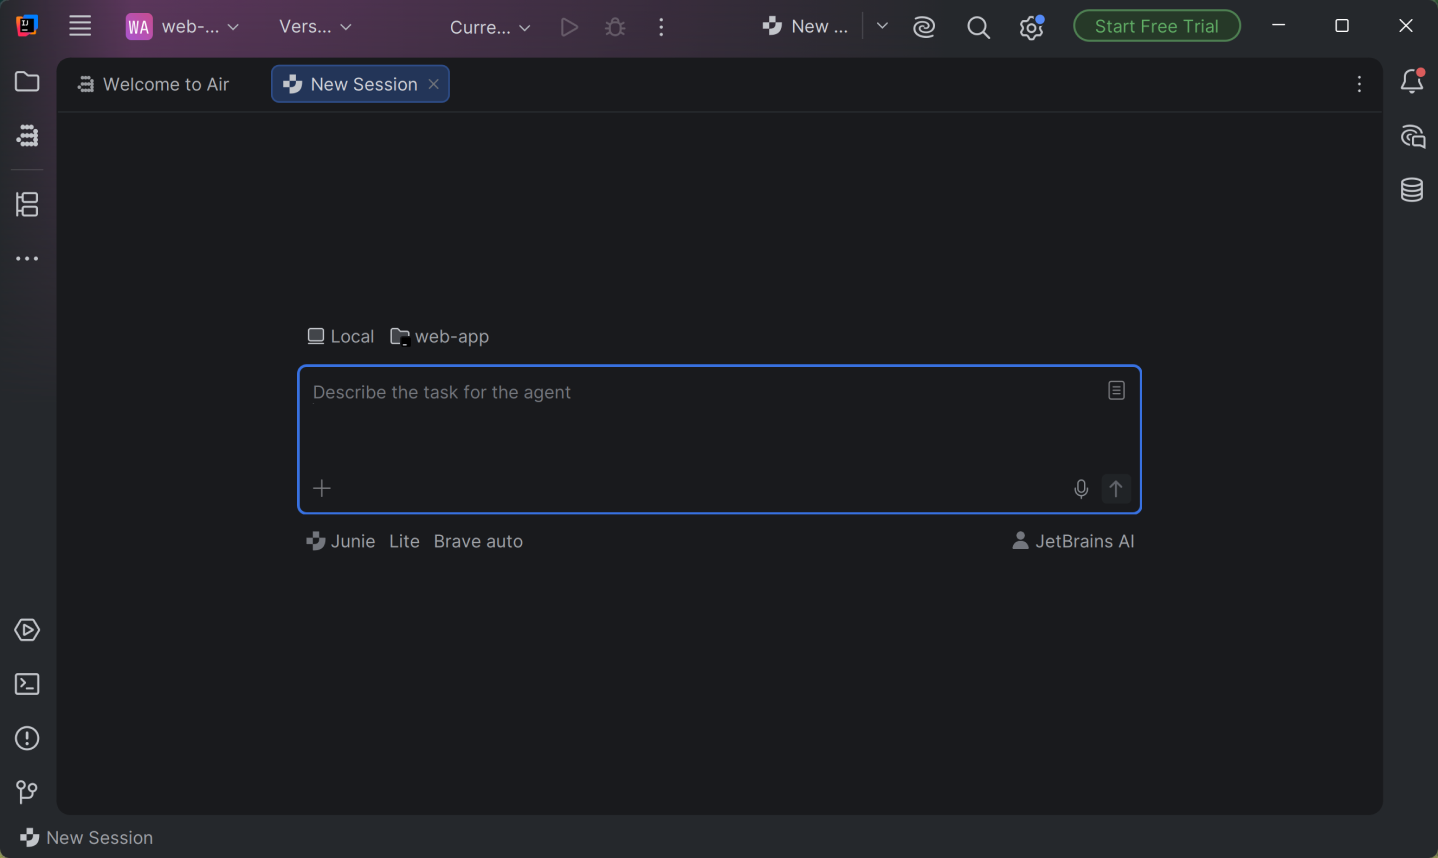Open the Air tasks sidebar icon
The height and width of the screenshot is (858, 1438).
pos(27,136)
